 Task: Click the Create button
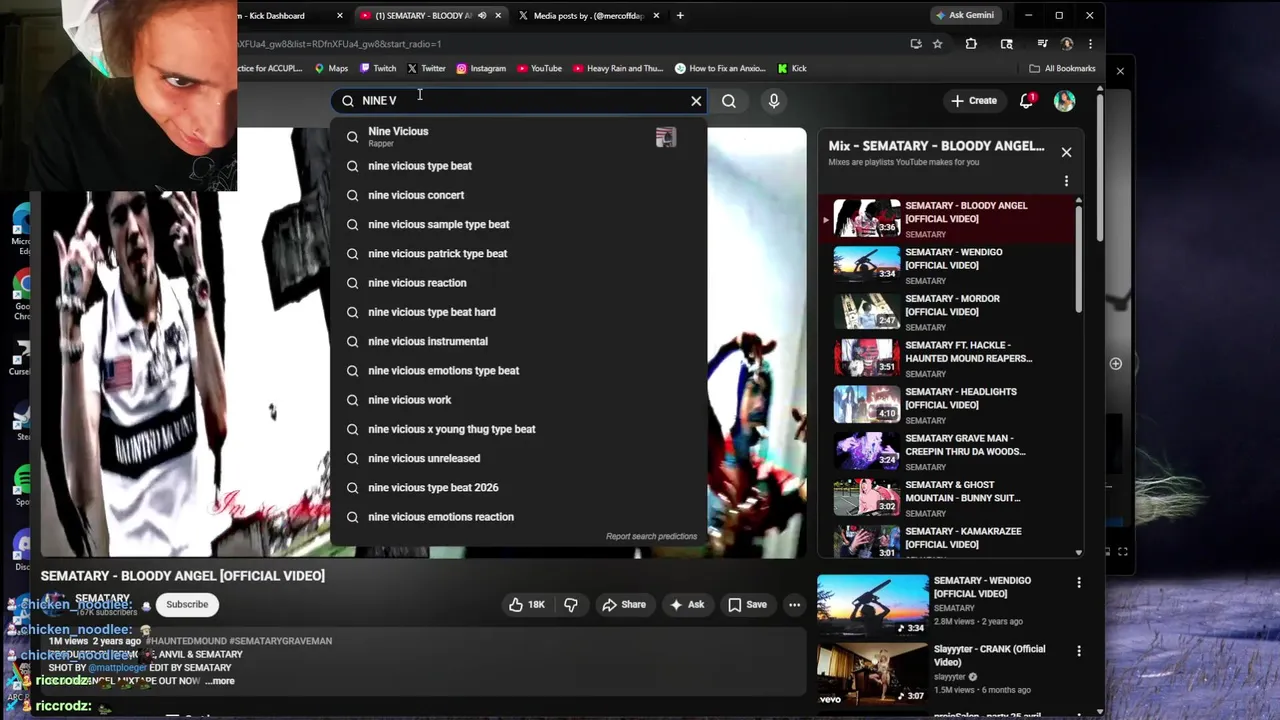[x=974, y=101]
